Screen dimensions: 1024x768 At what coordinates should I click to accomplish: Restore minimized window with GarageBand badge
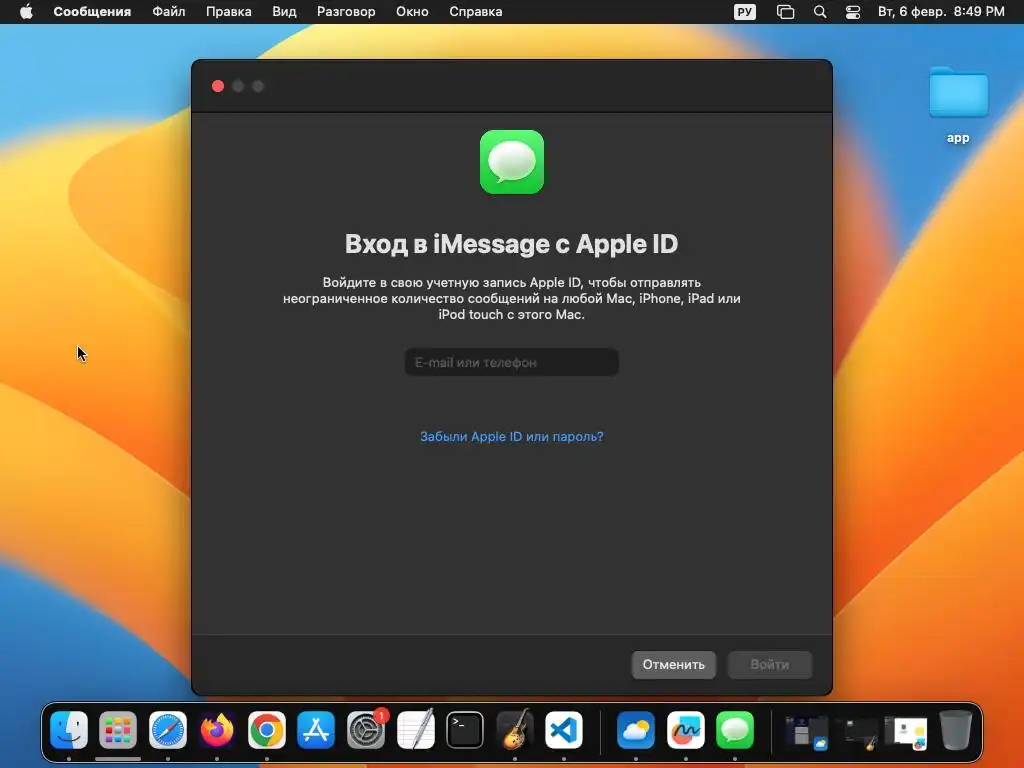pos(857,733)
